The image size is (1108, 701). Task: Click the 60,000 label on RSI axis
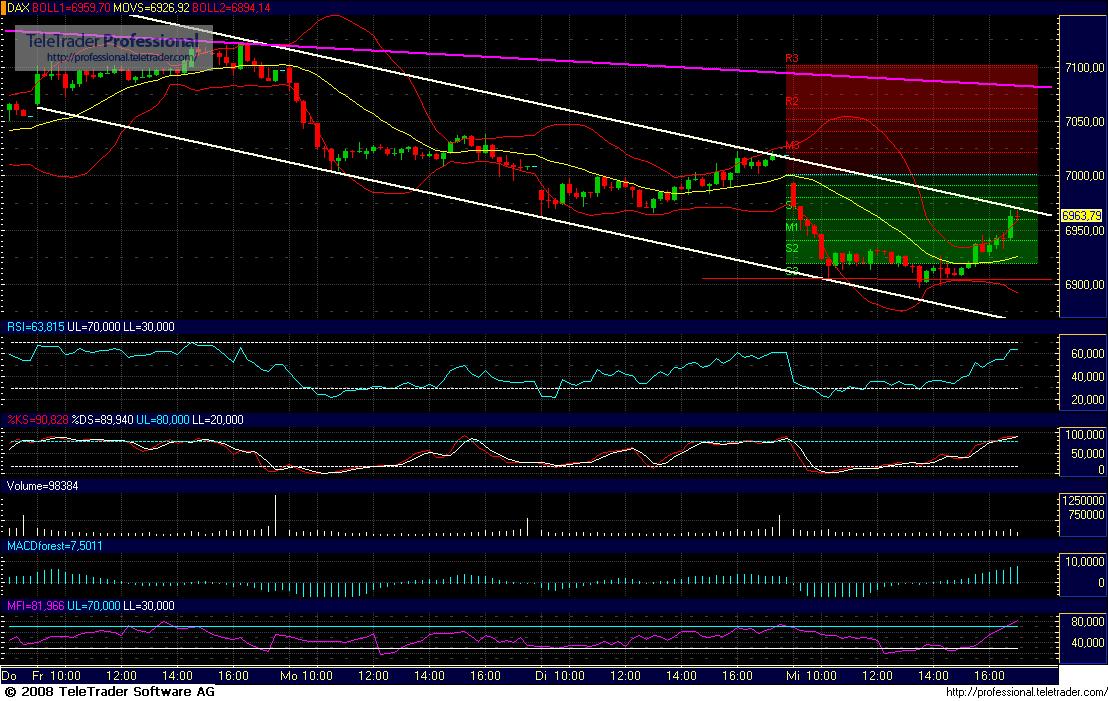[x=1088, y=353]
